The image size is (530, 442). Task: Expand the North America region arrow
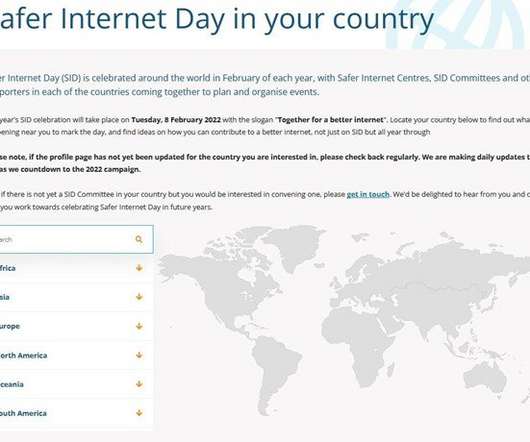click(139, 355)
